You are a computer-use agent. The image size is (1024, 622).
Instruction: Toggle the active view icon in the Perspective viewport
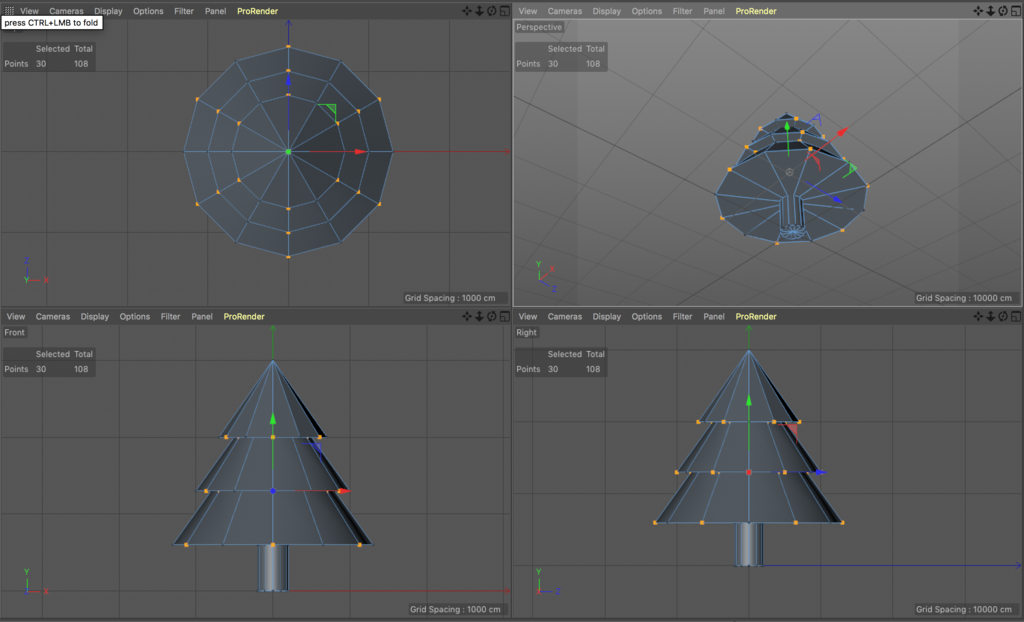1016,11
